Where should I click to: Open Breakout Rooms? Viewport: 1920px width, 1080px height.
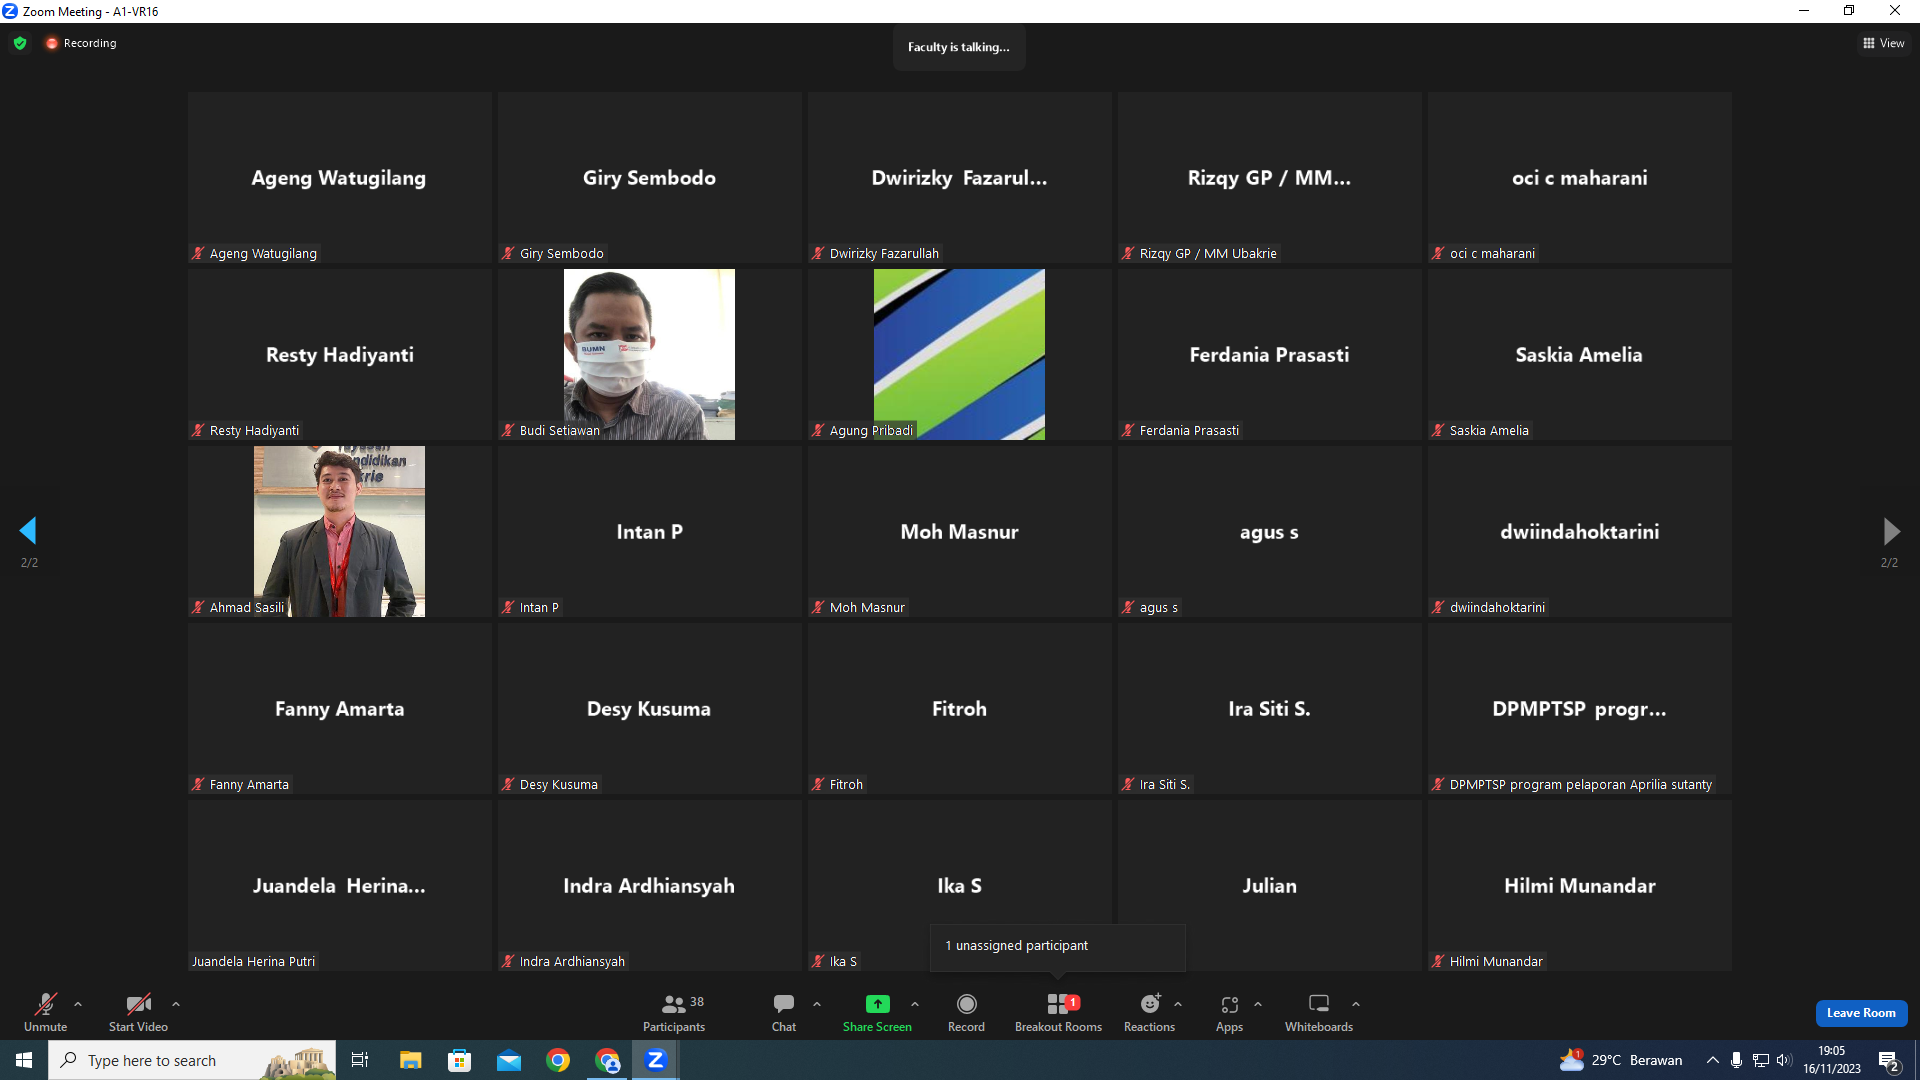pos(1058,1012)
